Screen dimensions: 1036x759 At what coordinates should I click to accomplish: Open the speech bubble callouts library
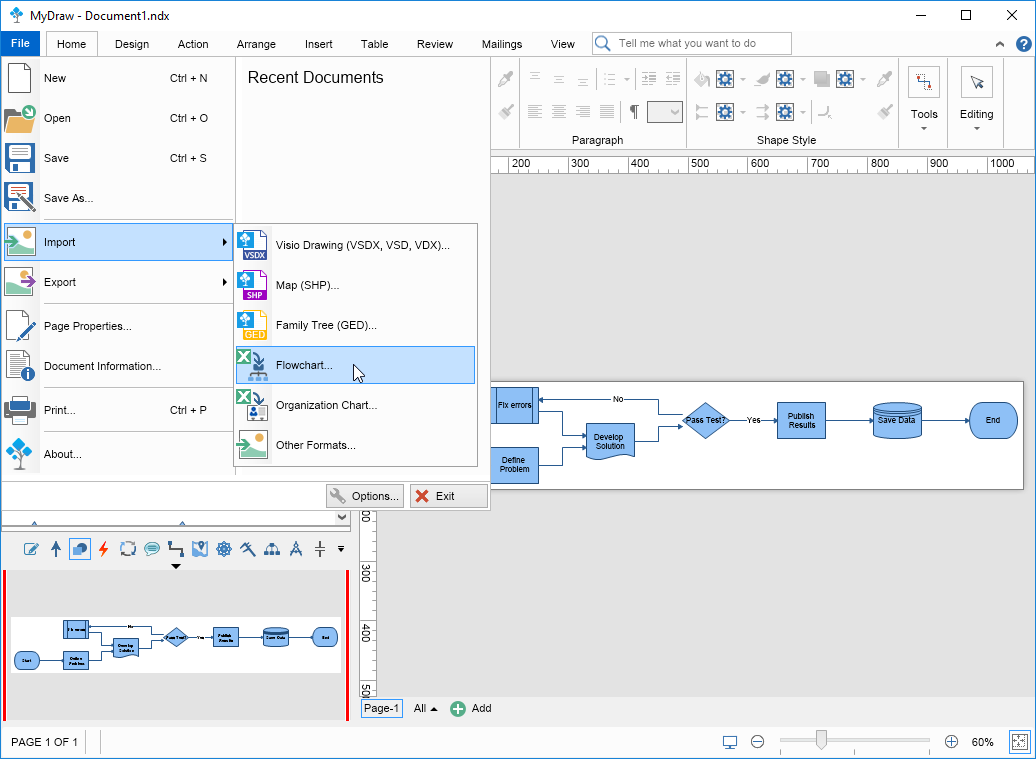click(x=152, y=549)
